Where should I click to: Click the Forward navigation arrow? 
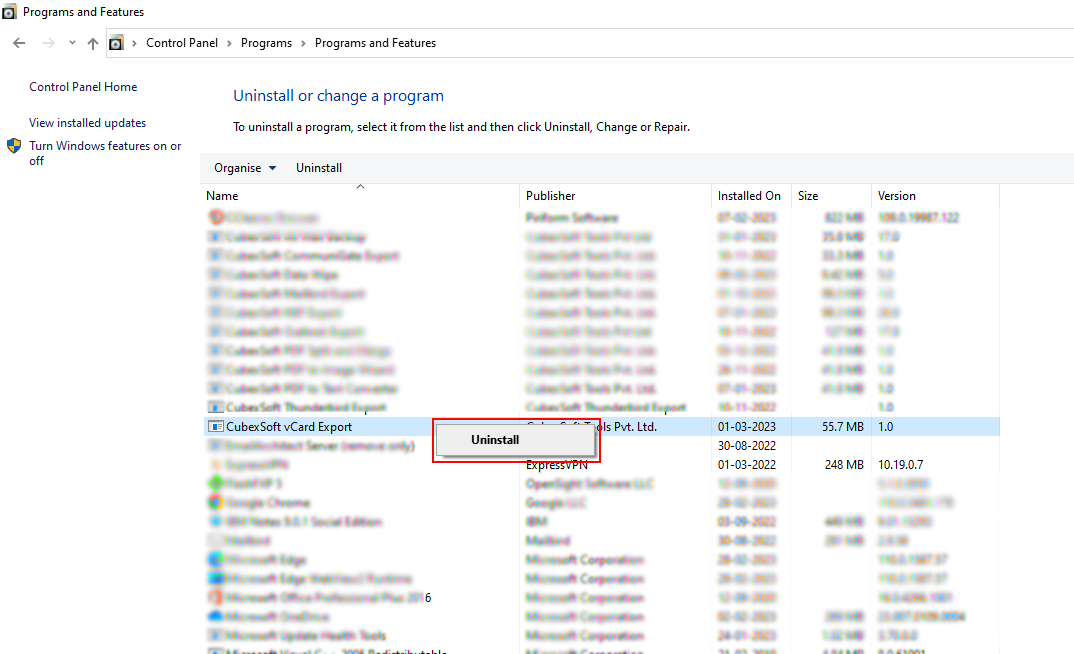point(49,43)
